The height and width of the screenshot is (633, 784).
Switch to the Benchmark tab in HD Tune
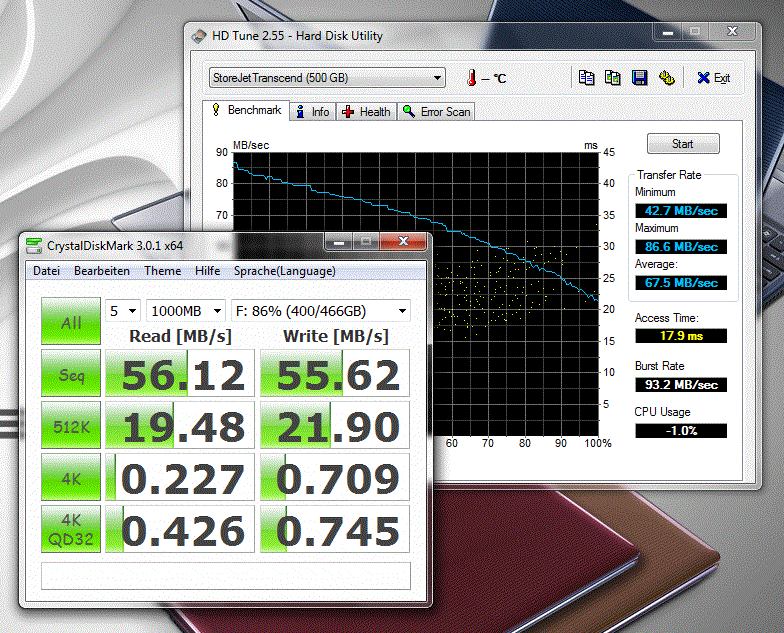click(246, 110)
